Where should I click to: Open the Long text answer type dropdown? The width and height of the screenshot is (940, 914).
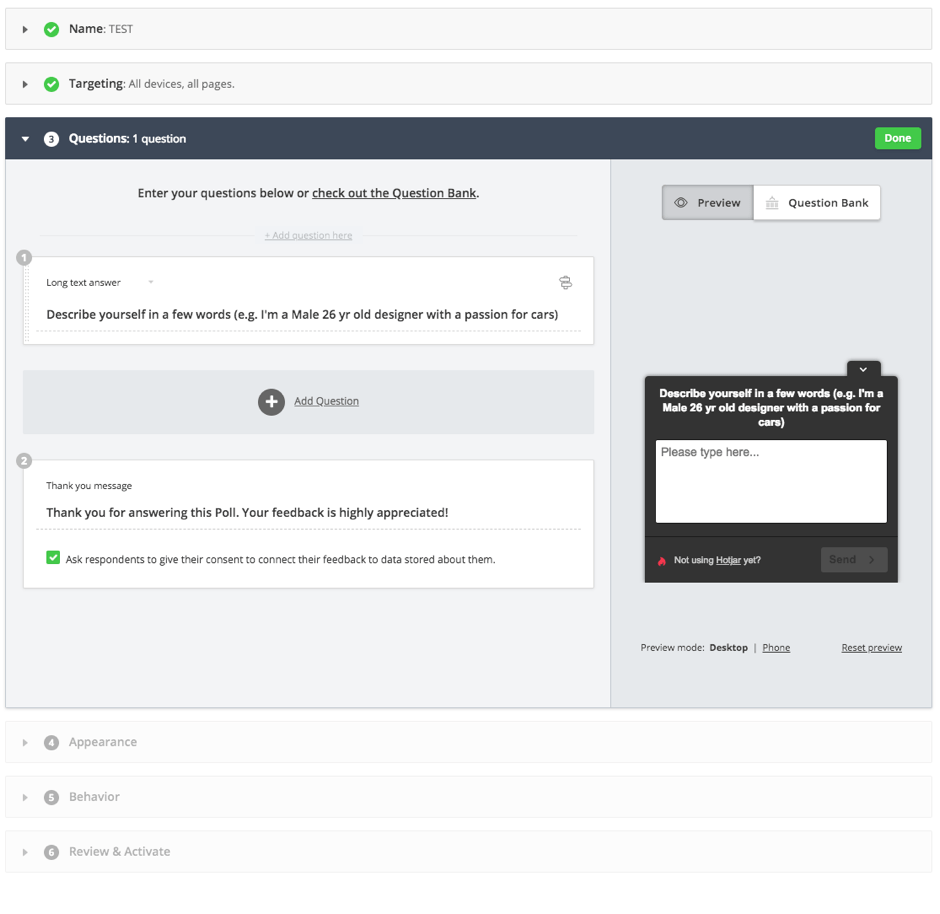[100, 282]
